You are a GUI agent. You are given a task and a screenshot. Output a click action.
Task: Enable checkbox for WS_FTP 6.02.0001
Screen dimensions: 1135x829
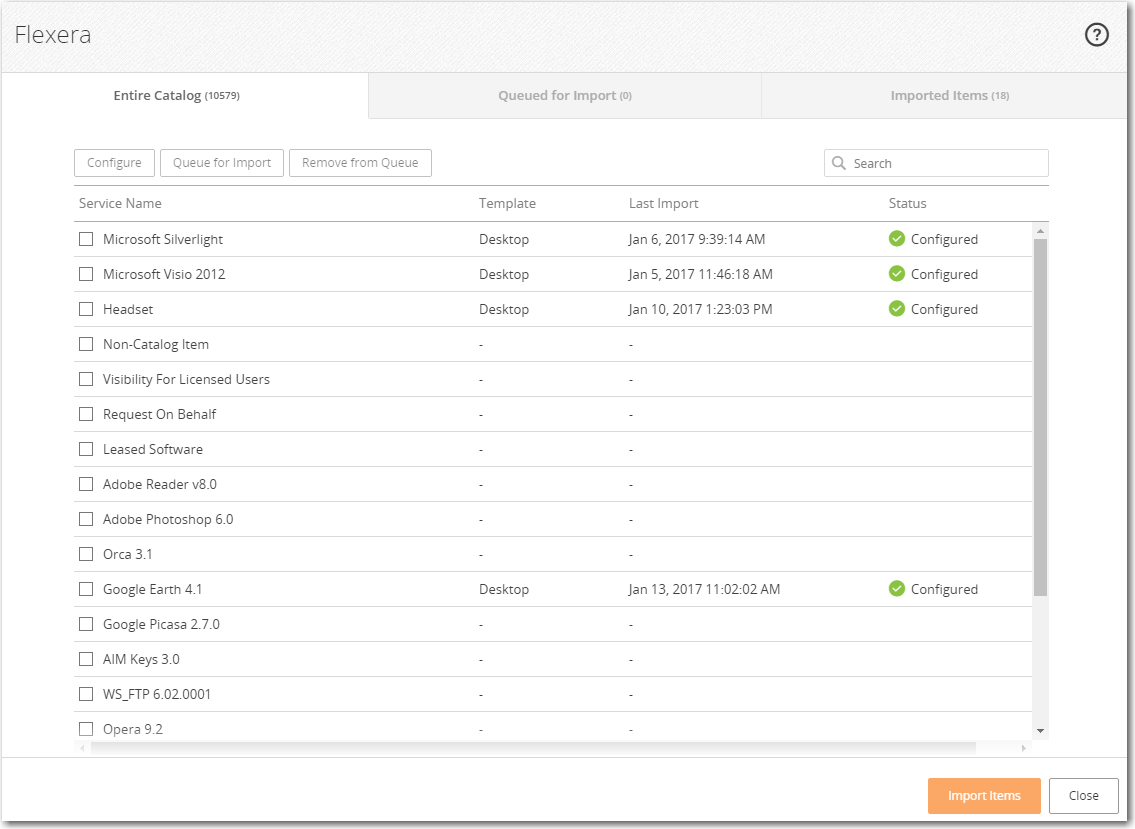tap(86, 694)
